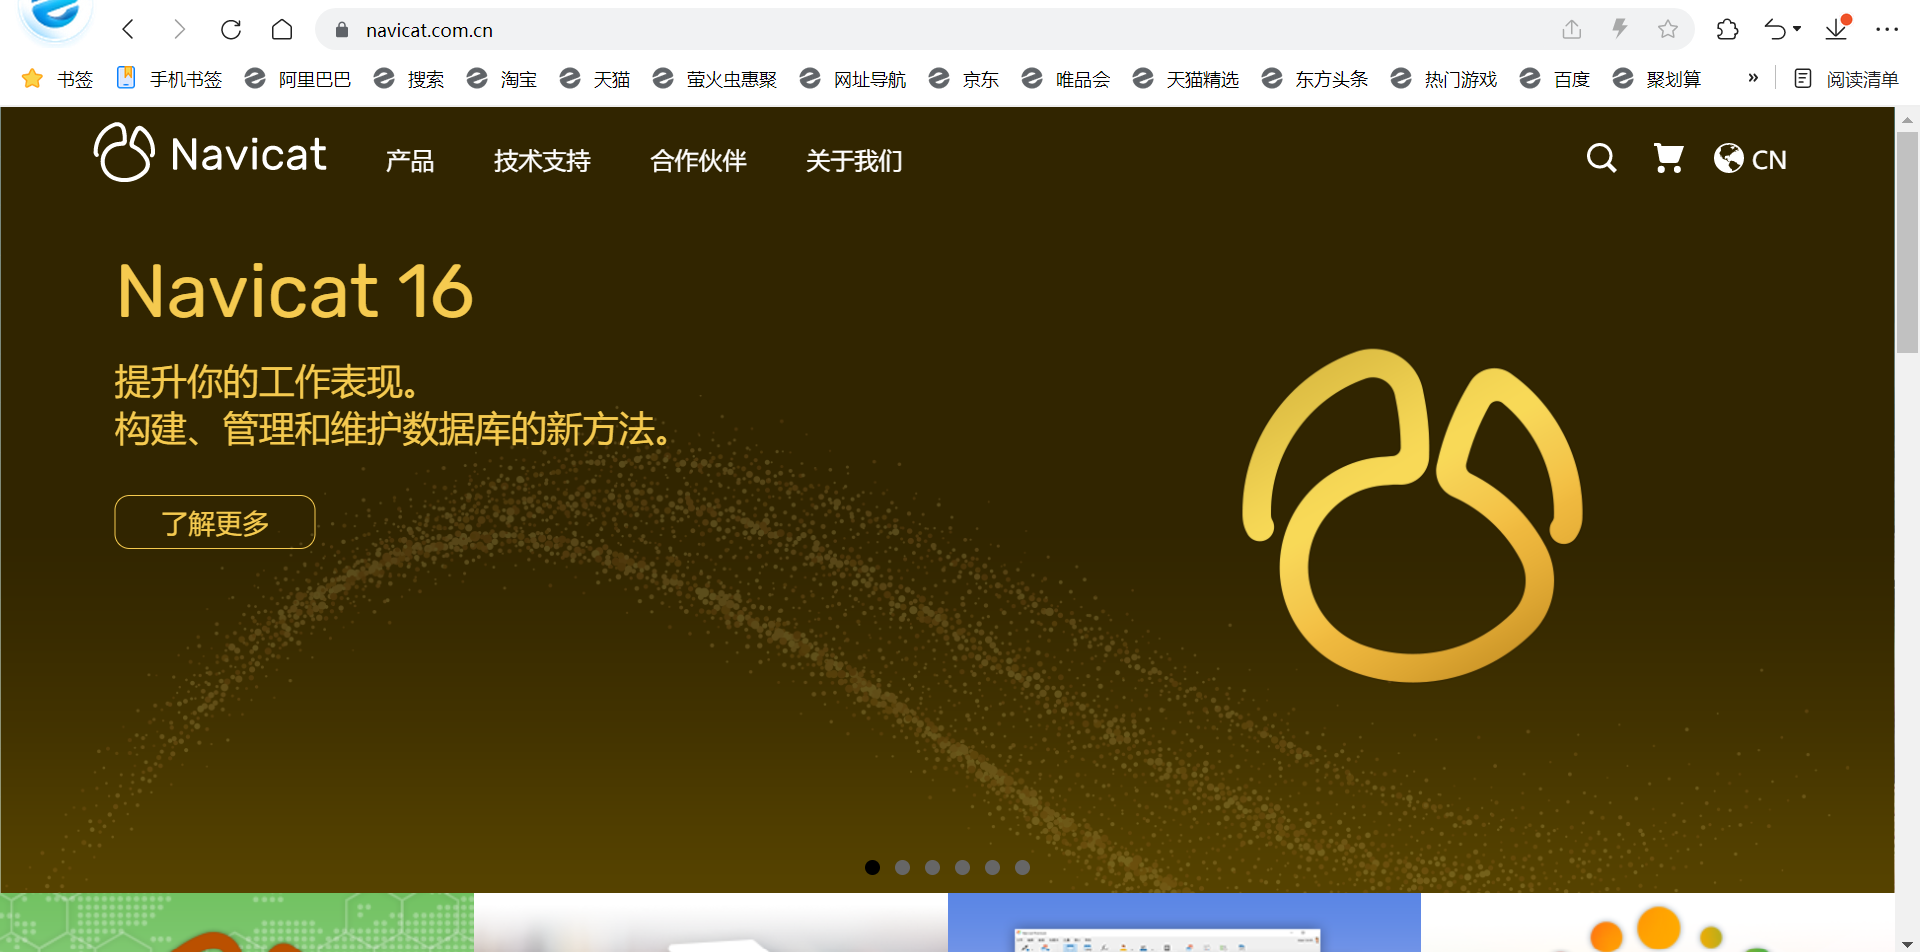
Task: Open the 网址导航 bookmark
Action: 852,78
